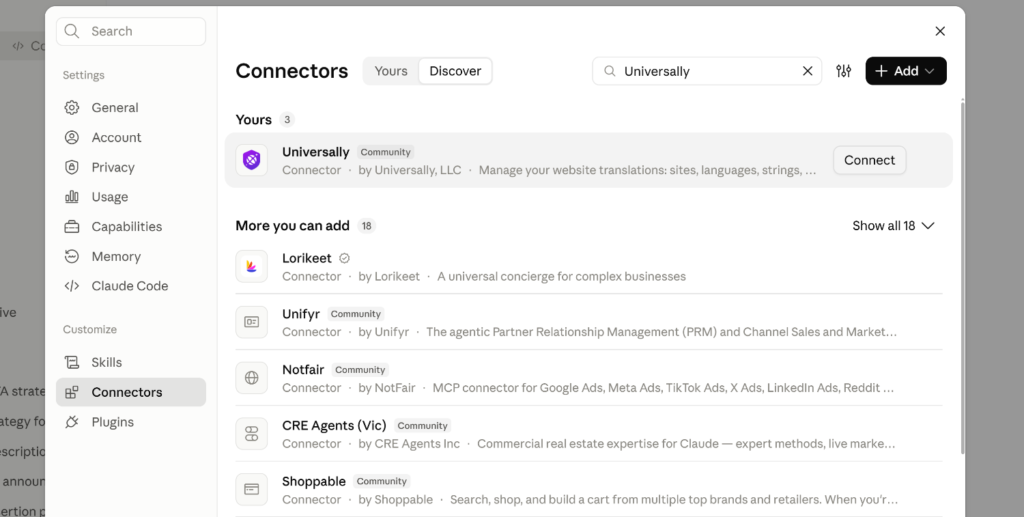The image size is (1024, 517).
Task: Click Community badge beside Universally
Action: (385, 152)
